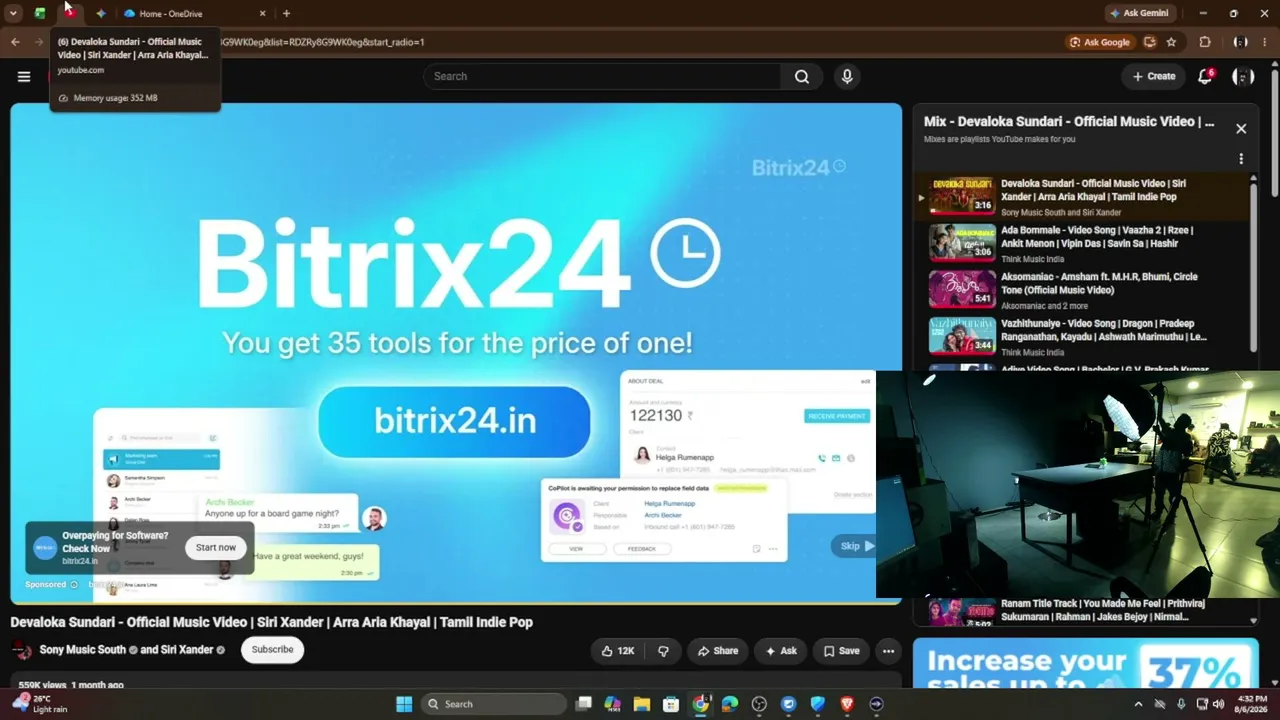Open Brave browser from the taskbar
Image resolution: width=1280 pixels, height=720 pixels.
[847, 704]
